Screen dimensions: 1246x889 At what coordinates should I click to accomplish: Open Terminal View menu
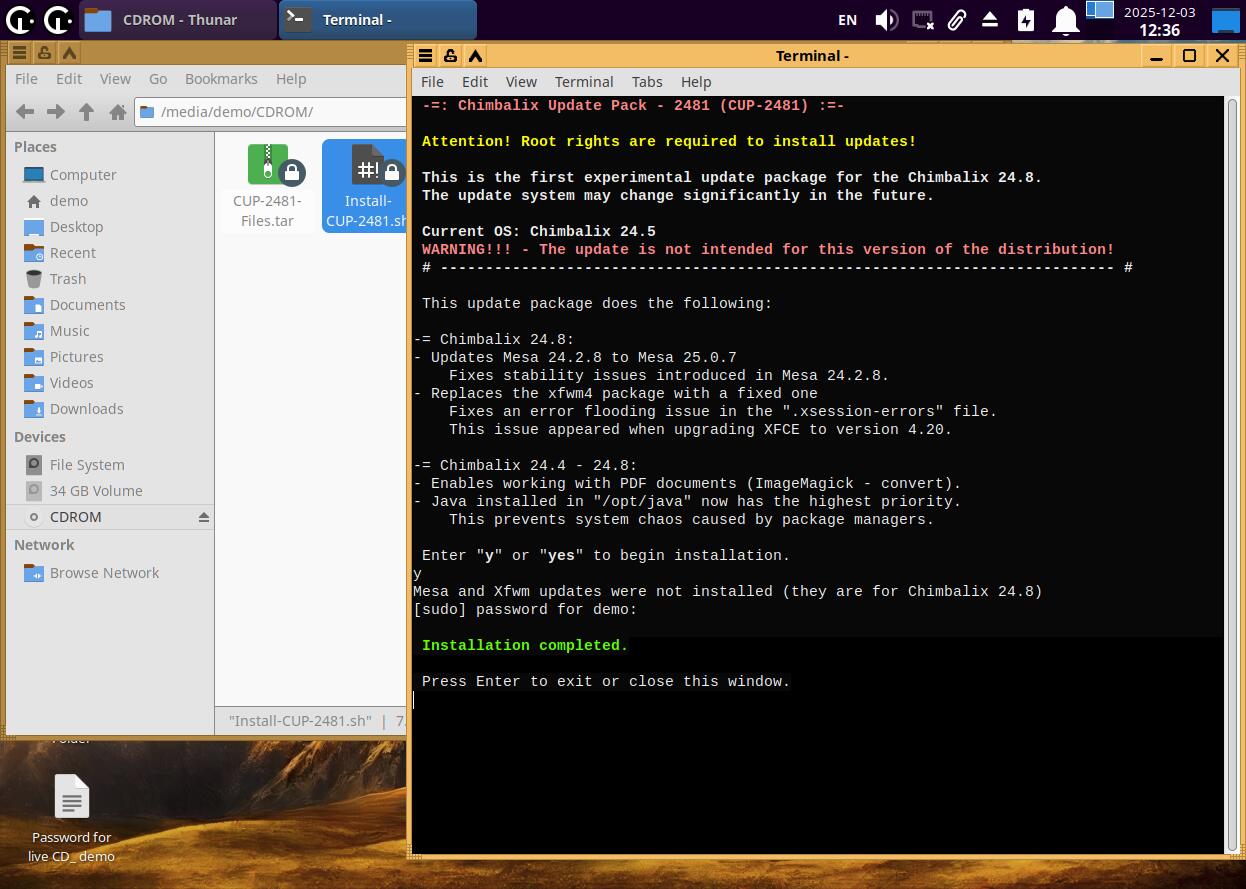(521, 82)
